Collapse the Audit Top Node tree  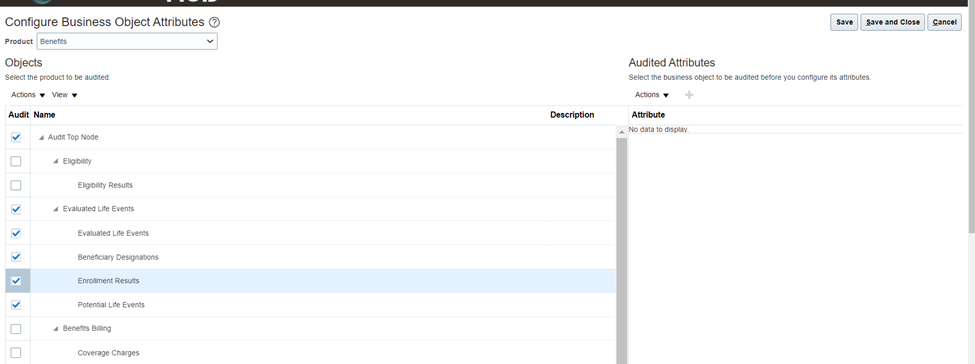(41, 138)
